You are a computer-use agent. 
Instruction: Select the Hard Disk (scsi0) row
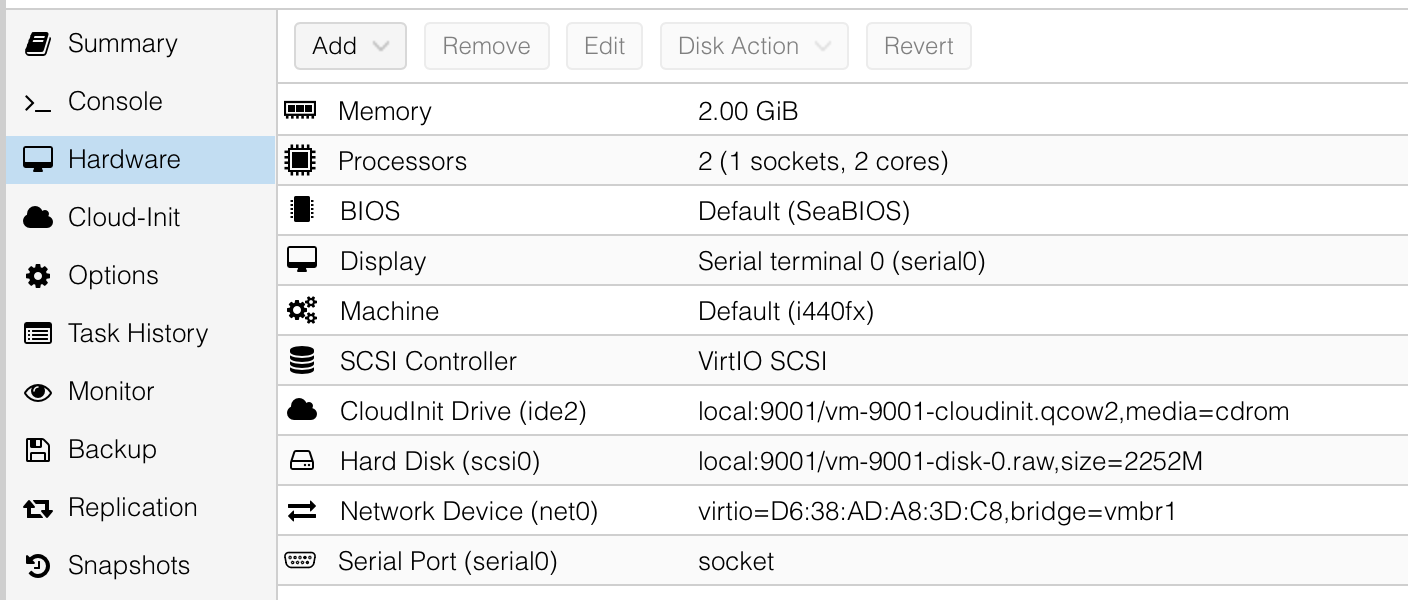(842, 461)
